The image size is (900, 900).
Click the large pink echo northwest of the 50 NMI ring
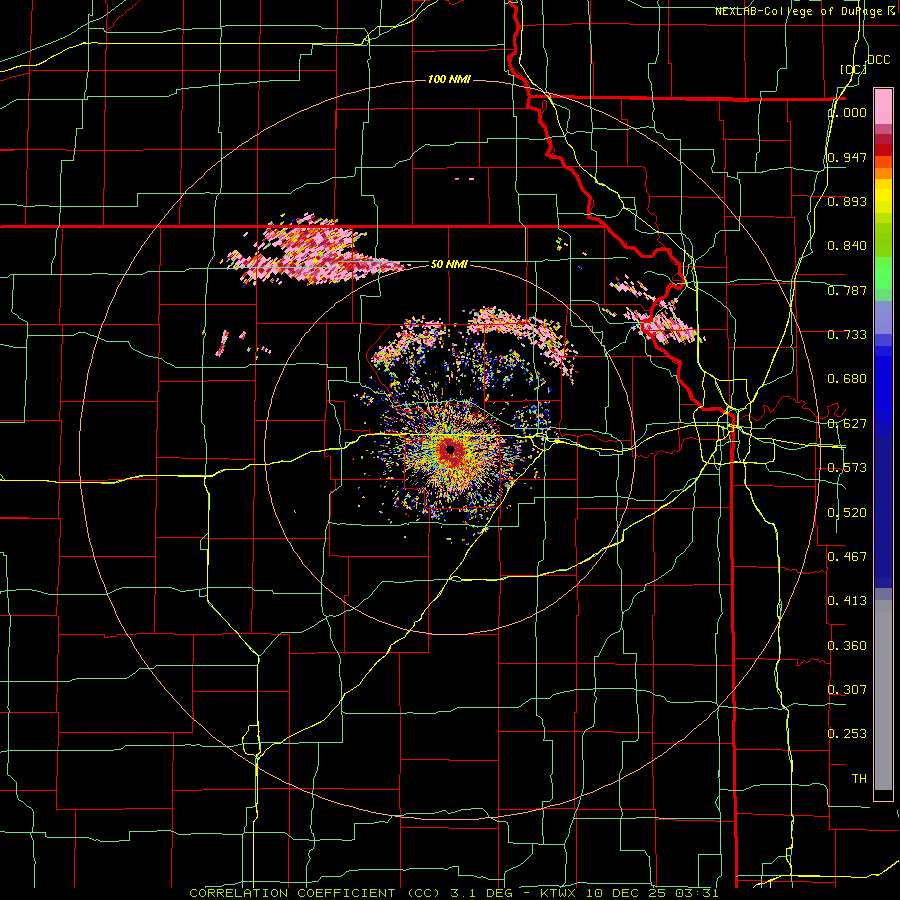coord(313,251)
